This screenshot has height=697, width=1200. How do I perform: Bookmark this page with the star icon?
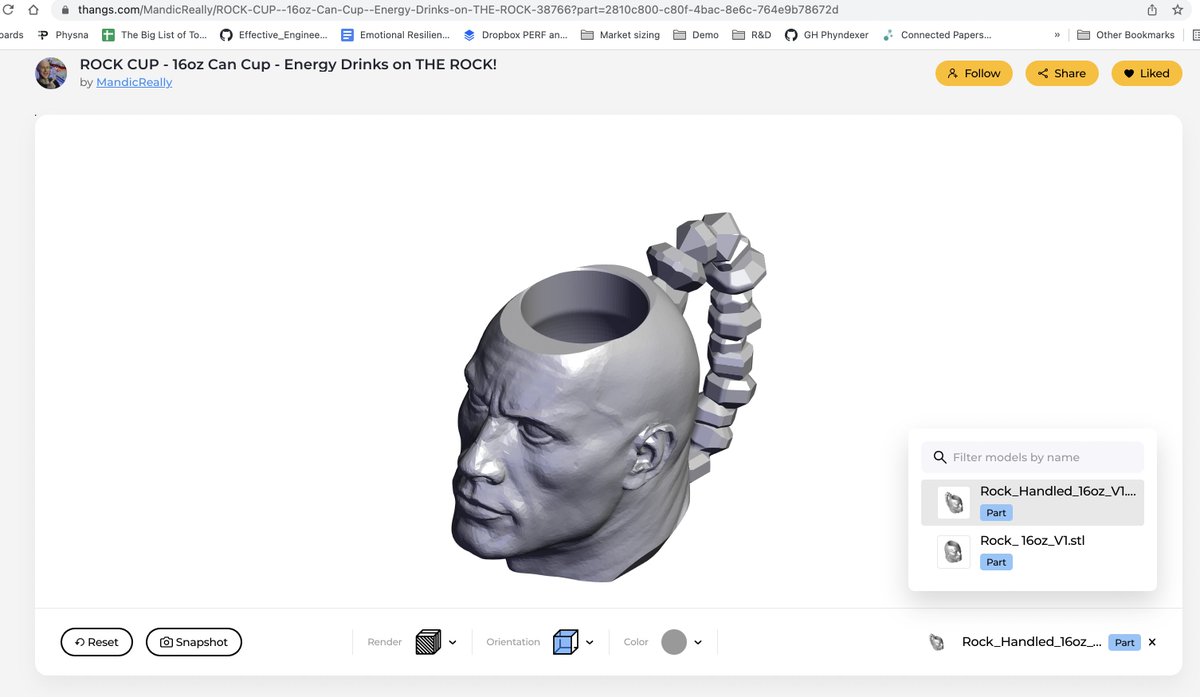tap(1178, 10)
